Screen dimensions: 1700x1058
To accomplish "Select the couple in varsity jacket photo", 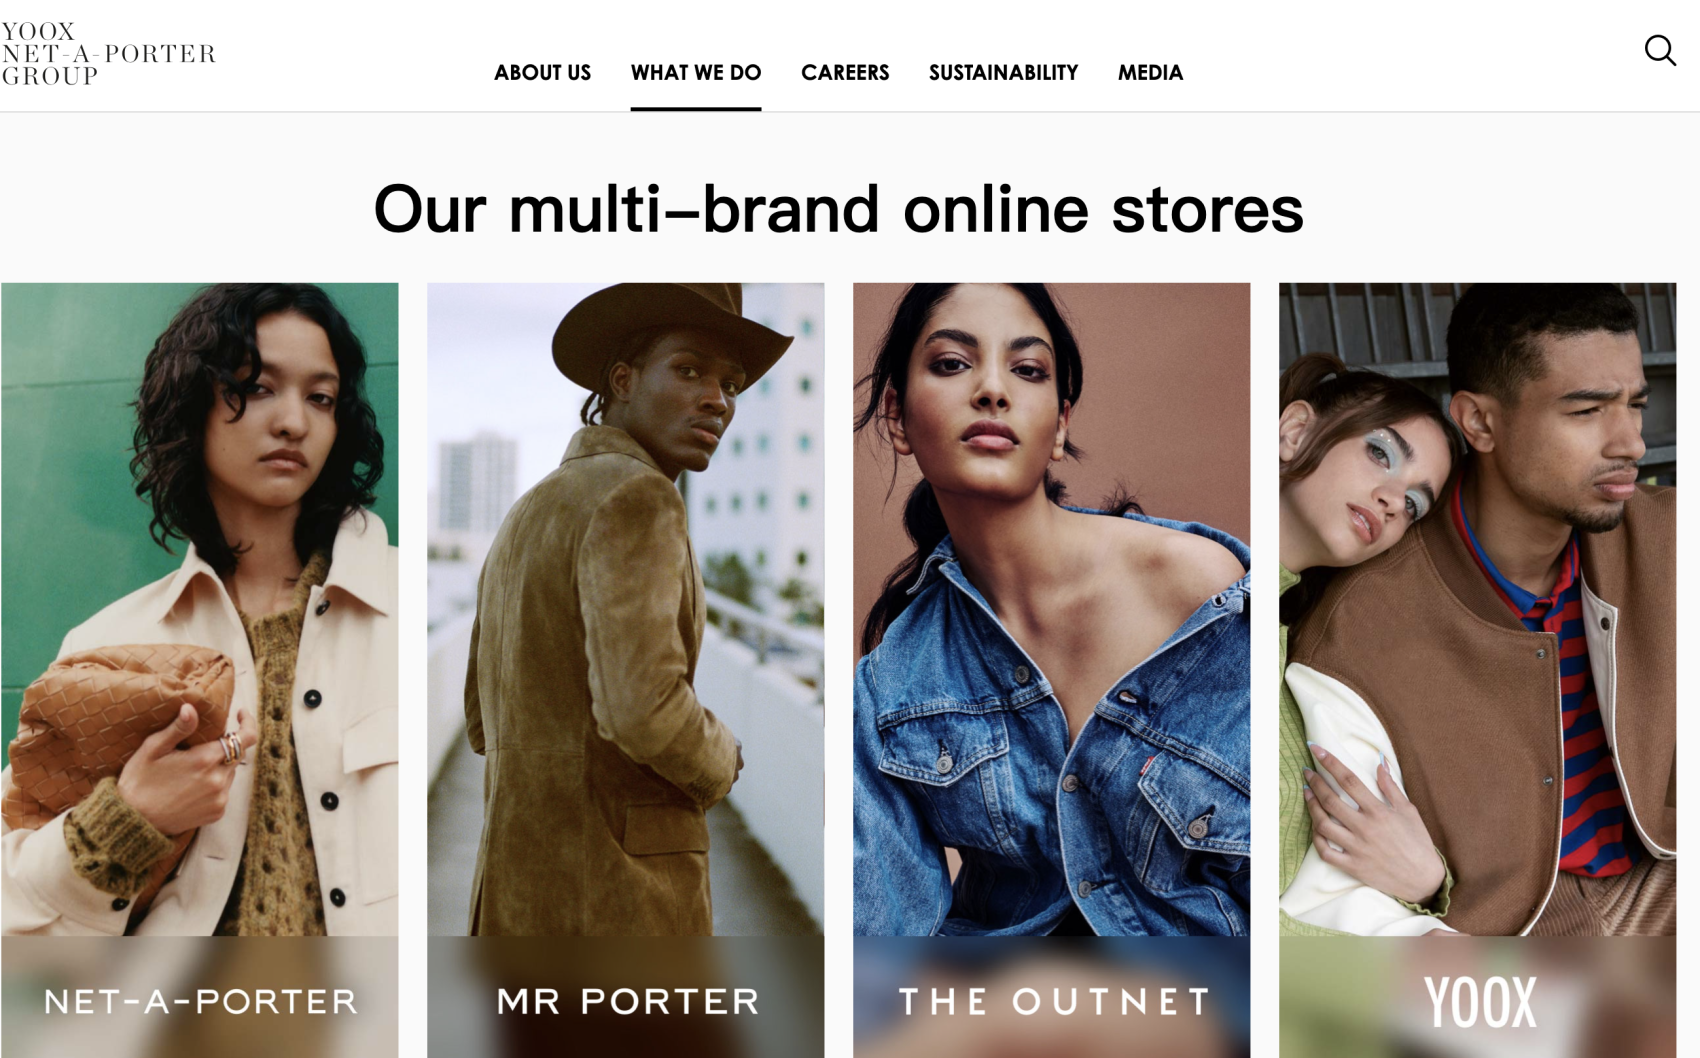I will pyautogui.click(x=1477, y=609).
